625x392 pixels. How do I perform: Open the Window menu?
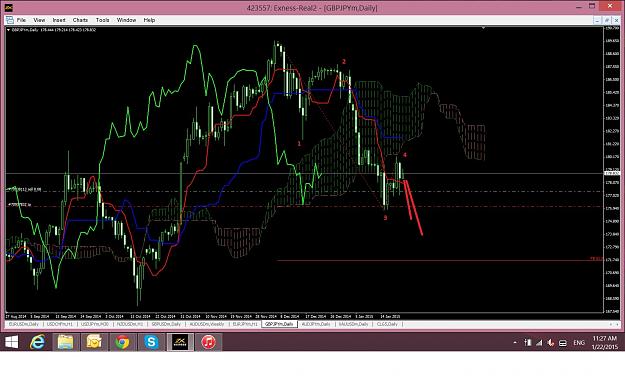pos(126,20)
